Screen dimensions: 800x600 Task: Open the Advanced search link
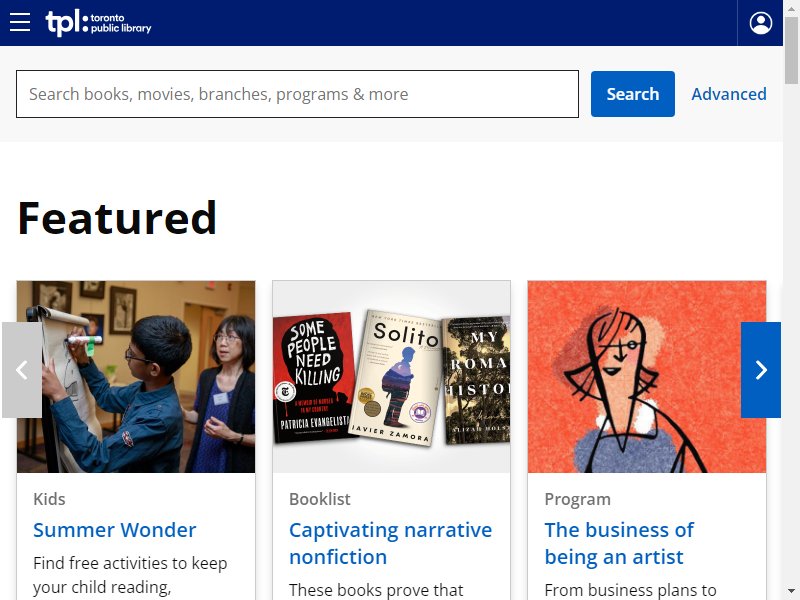(729, 94)
